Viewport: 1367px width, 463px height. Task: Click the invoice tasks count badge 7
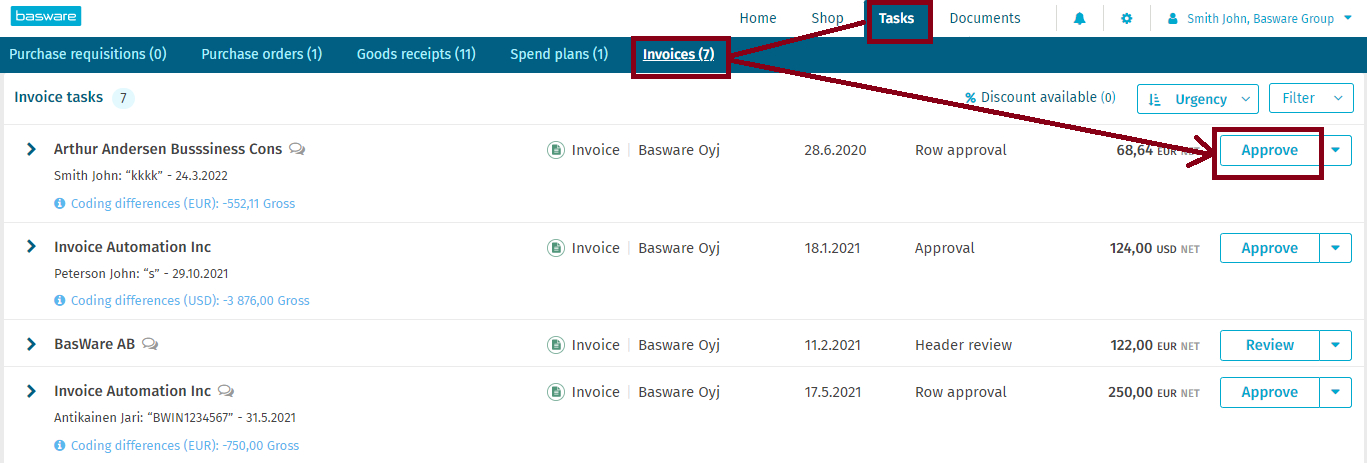[x=123, y=98]
